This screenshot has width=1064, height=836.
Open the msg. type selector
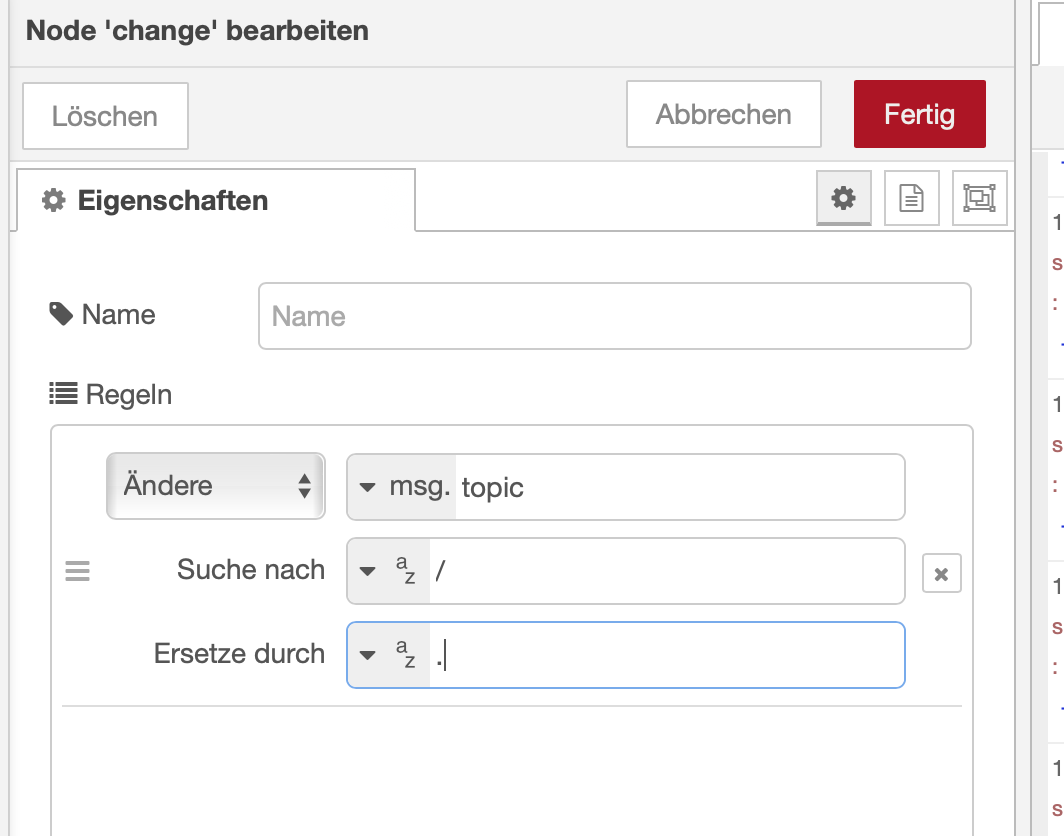pyautogui.click(x=402, y=487)
